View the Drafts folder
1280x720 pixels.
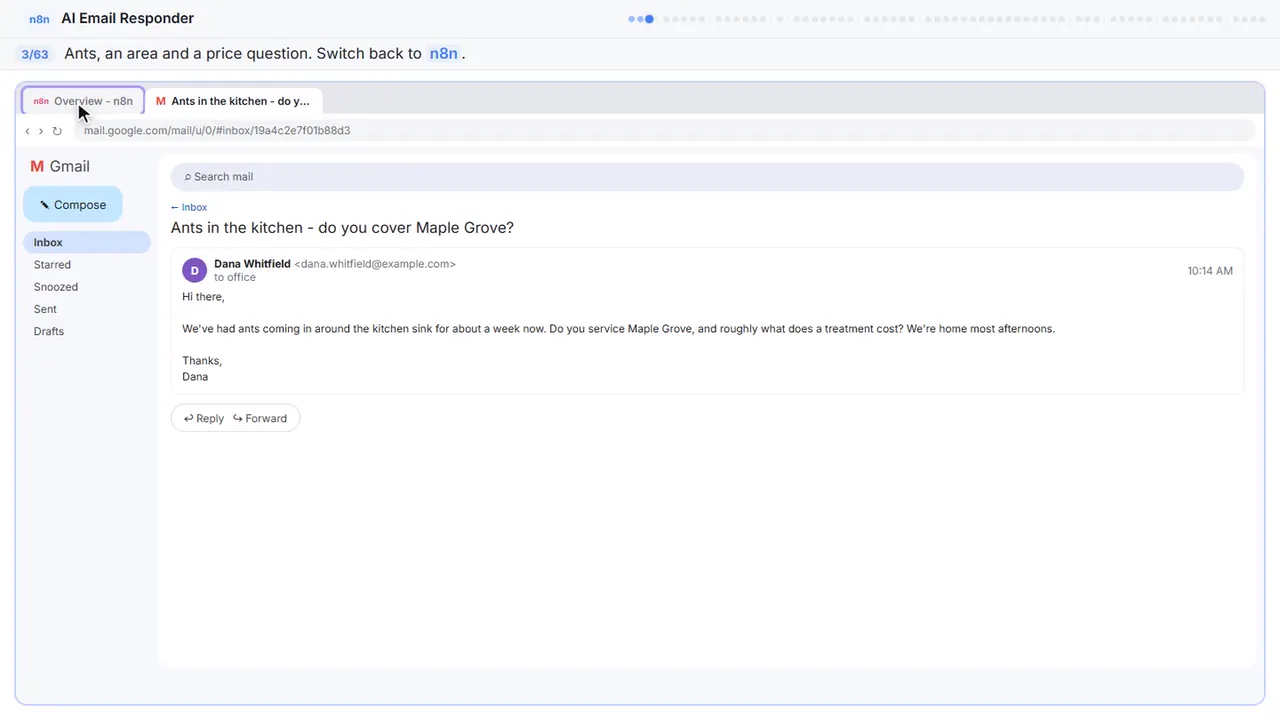[x=87, y=331]
